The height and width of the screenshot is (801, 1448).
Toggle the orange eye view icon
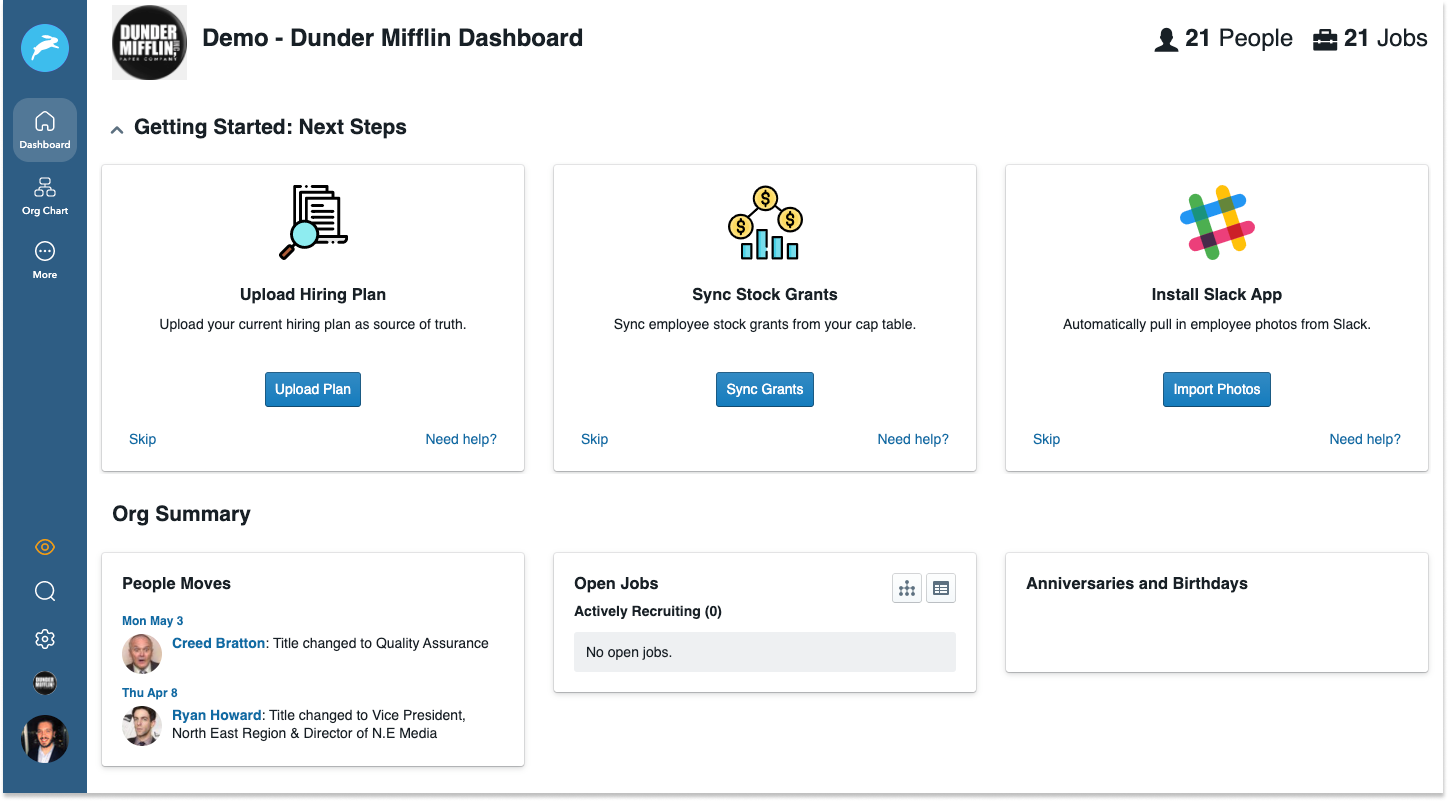click(45, 547)
